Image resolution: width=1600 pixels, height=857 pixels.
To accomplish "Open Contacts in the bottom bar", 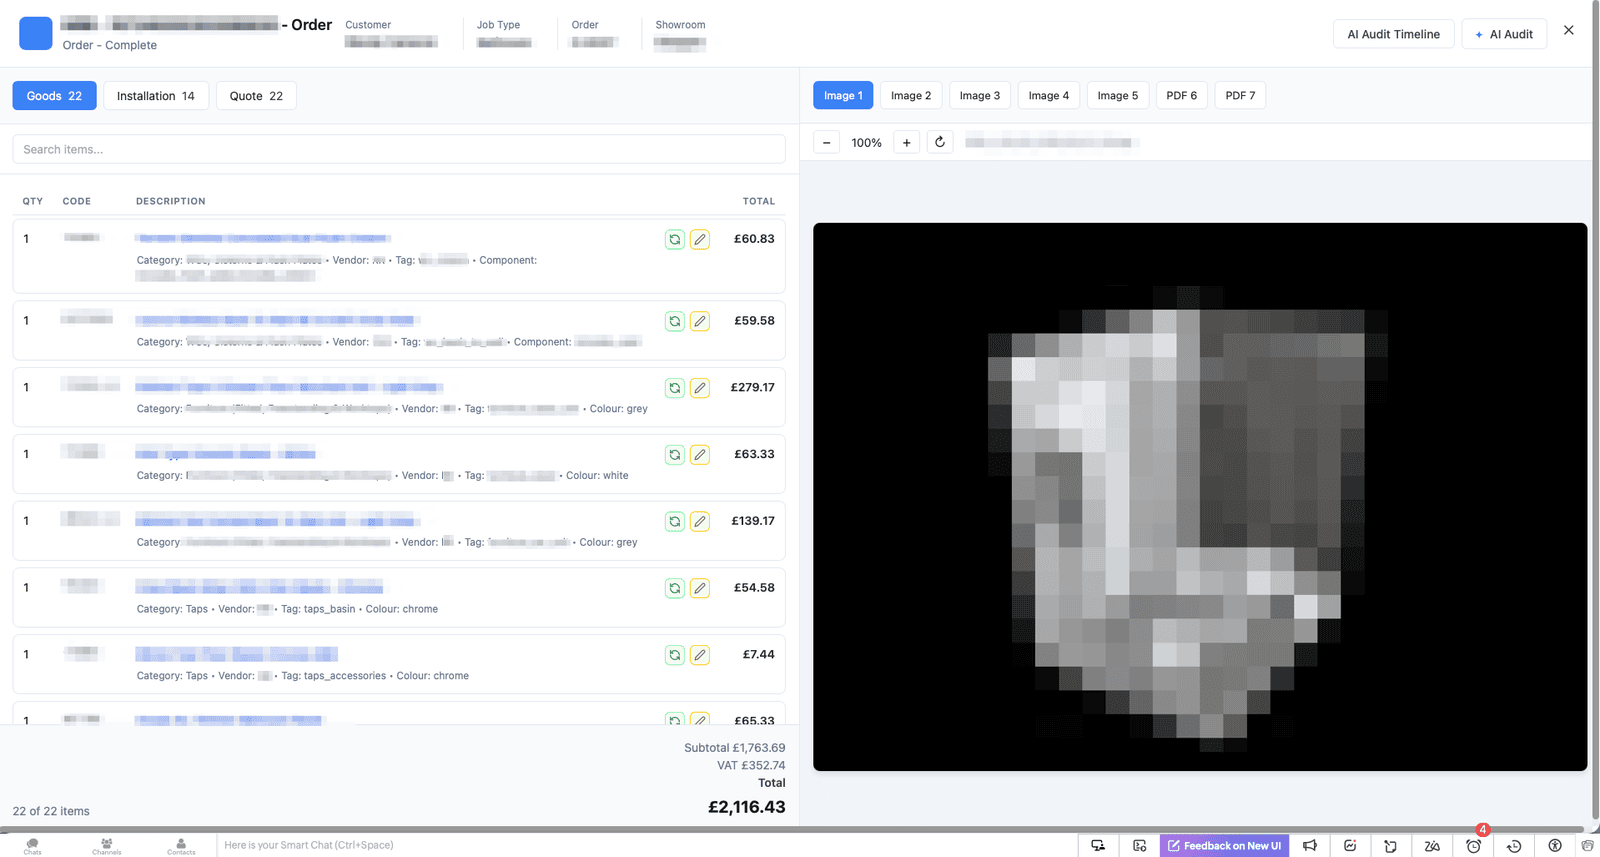I will click(181, 846).
